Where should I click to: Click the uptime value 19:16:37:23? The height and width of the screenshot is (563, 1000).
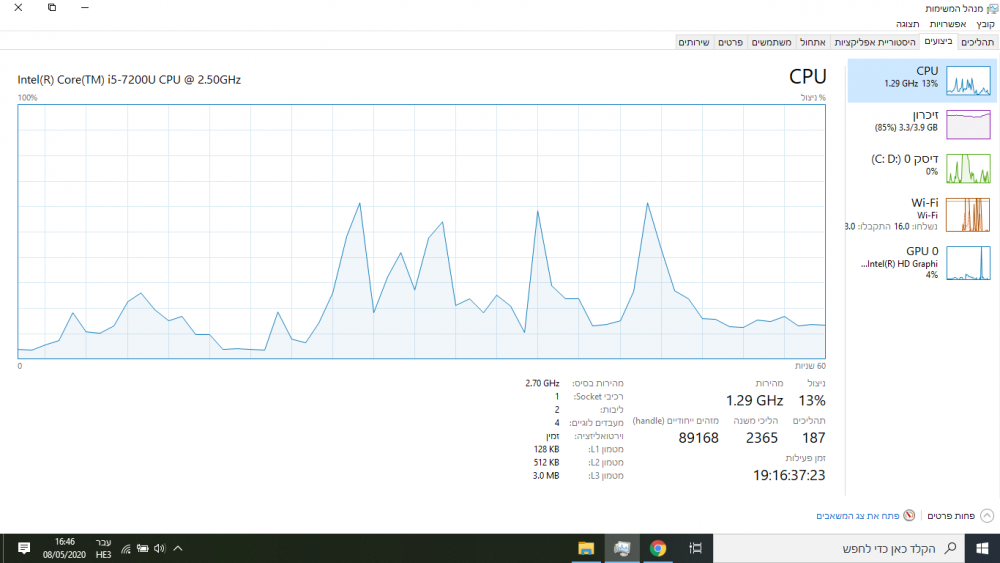pos(789,475)
